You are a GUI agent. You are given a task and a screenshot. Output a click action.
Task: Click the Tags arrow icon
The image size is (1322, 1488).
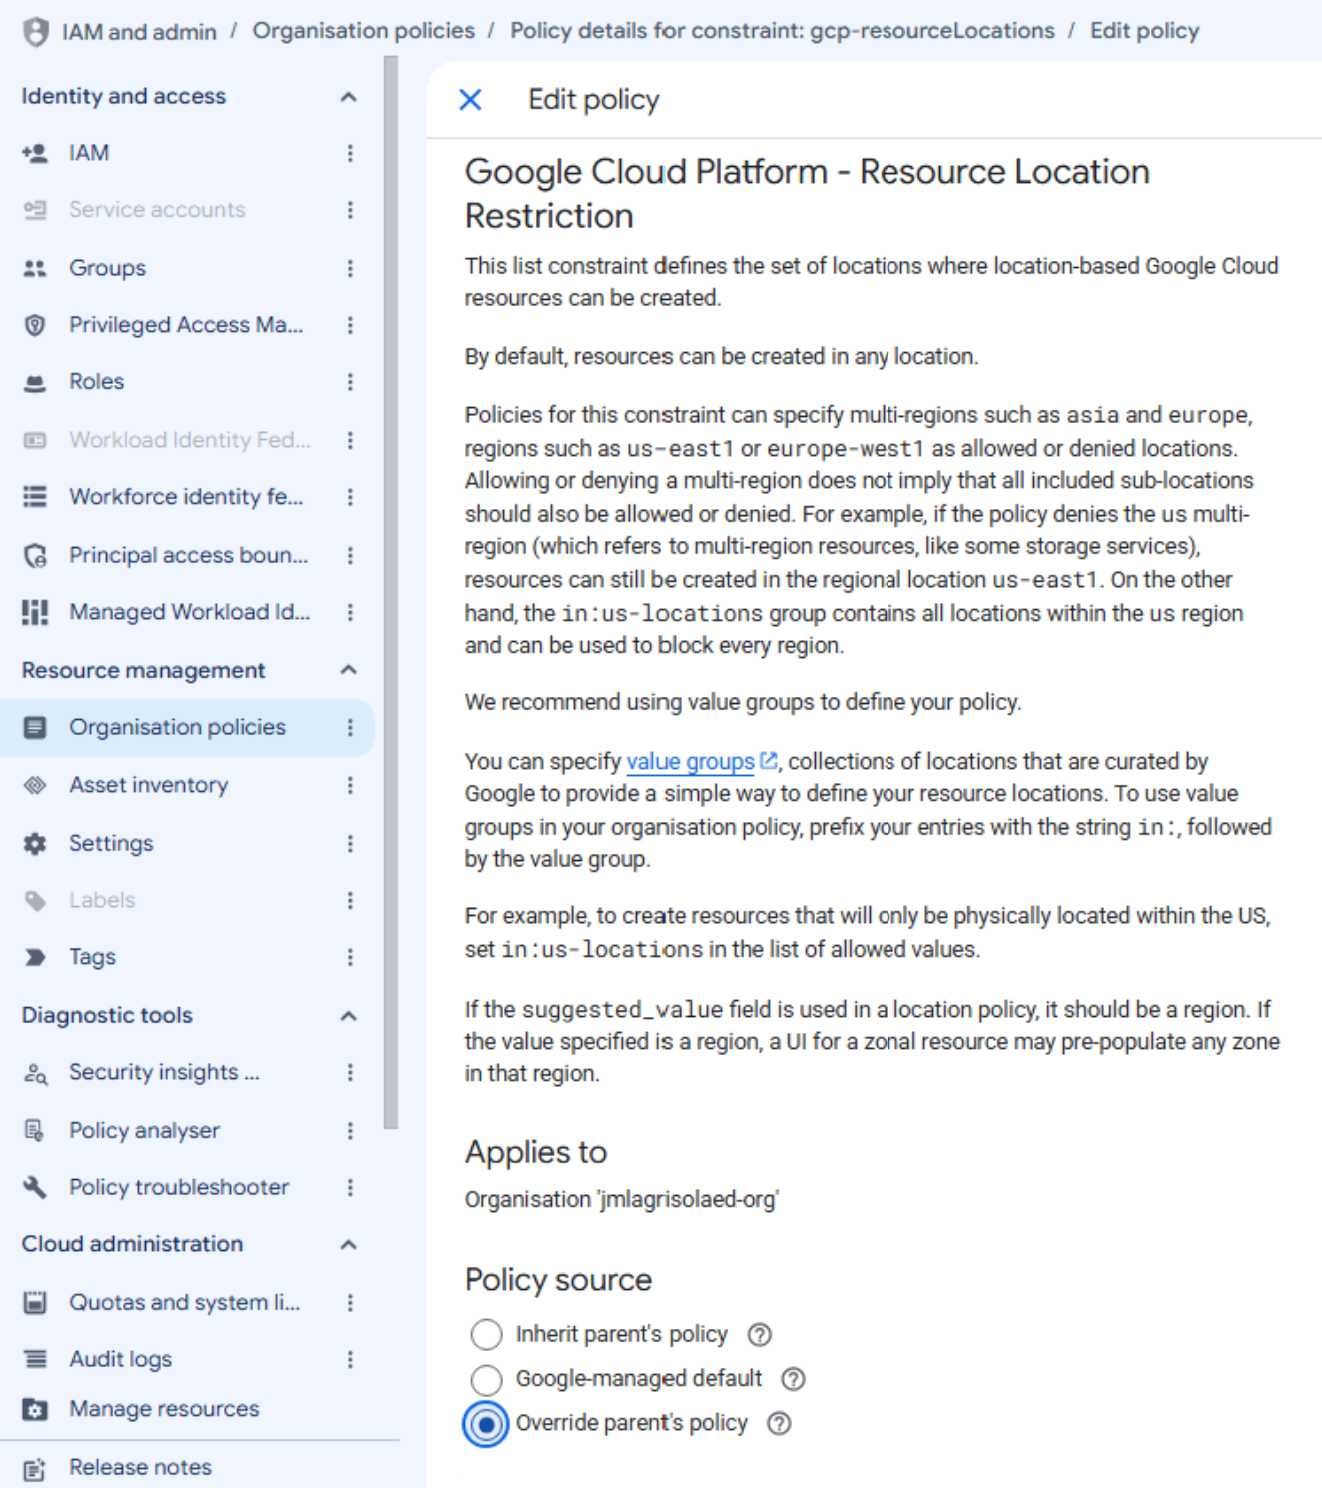click(x=35, y=957)
